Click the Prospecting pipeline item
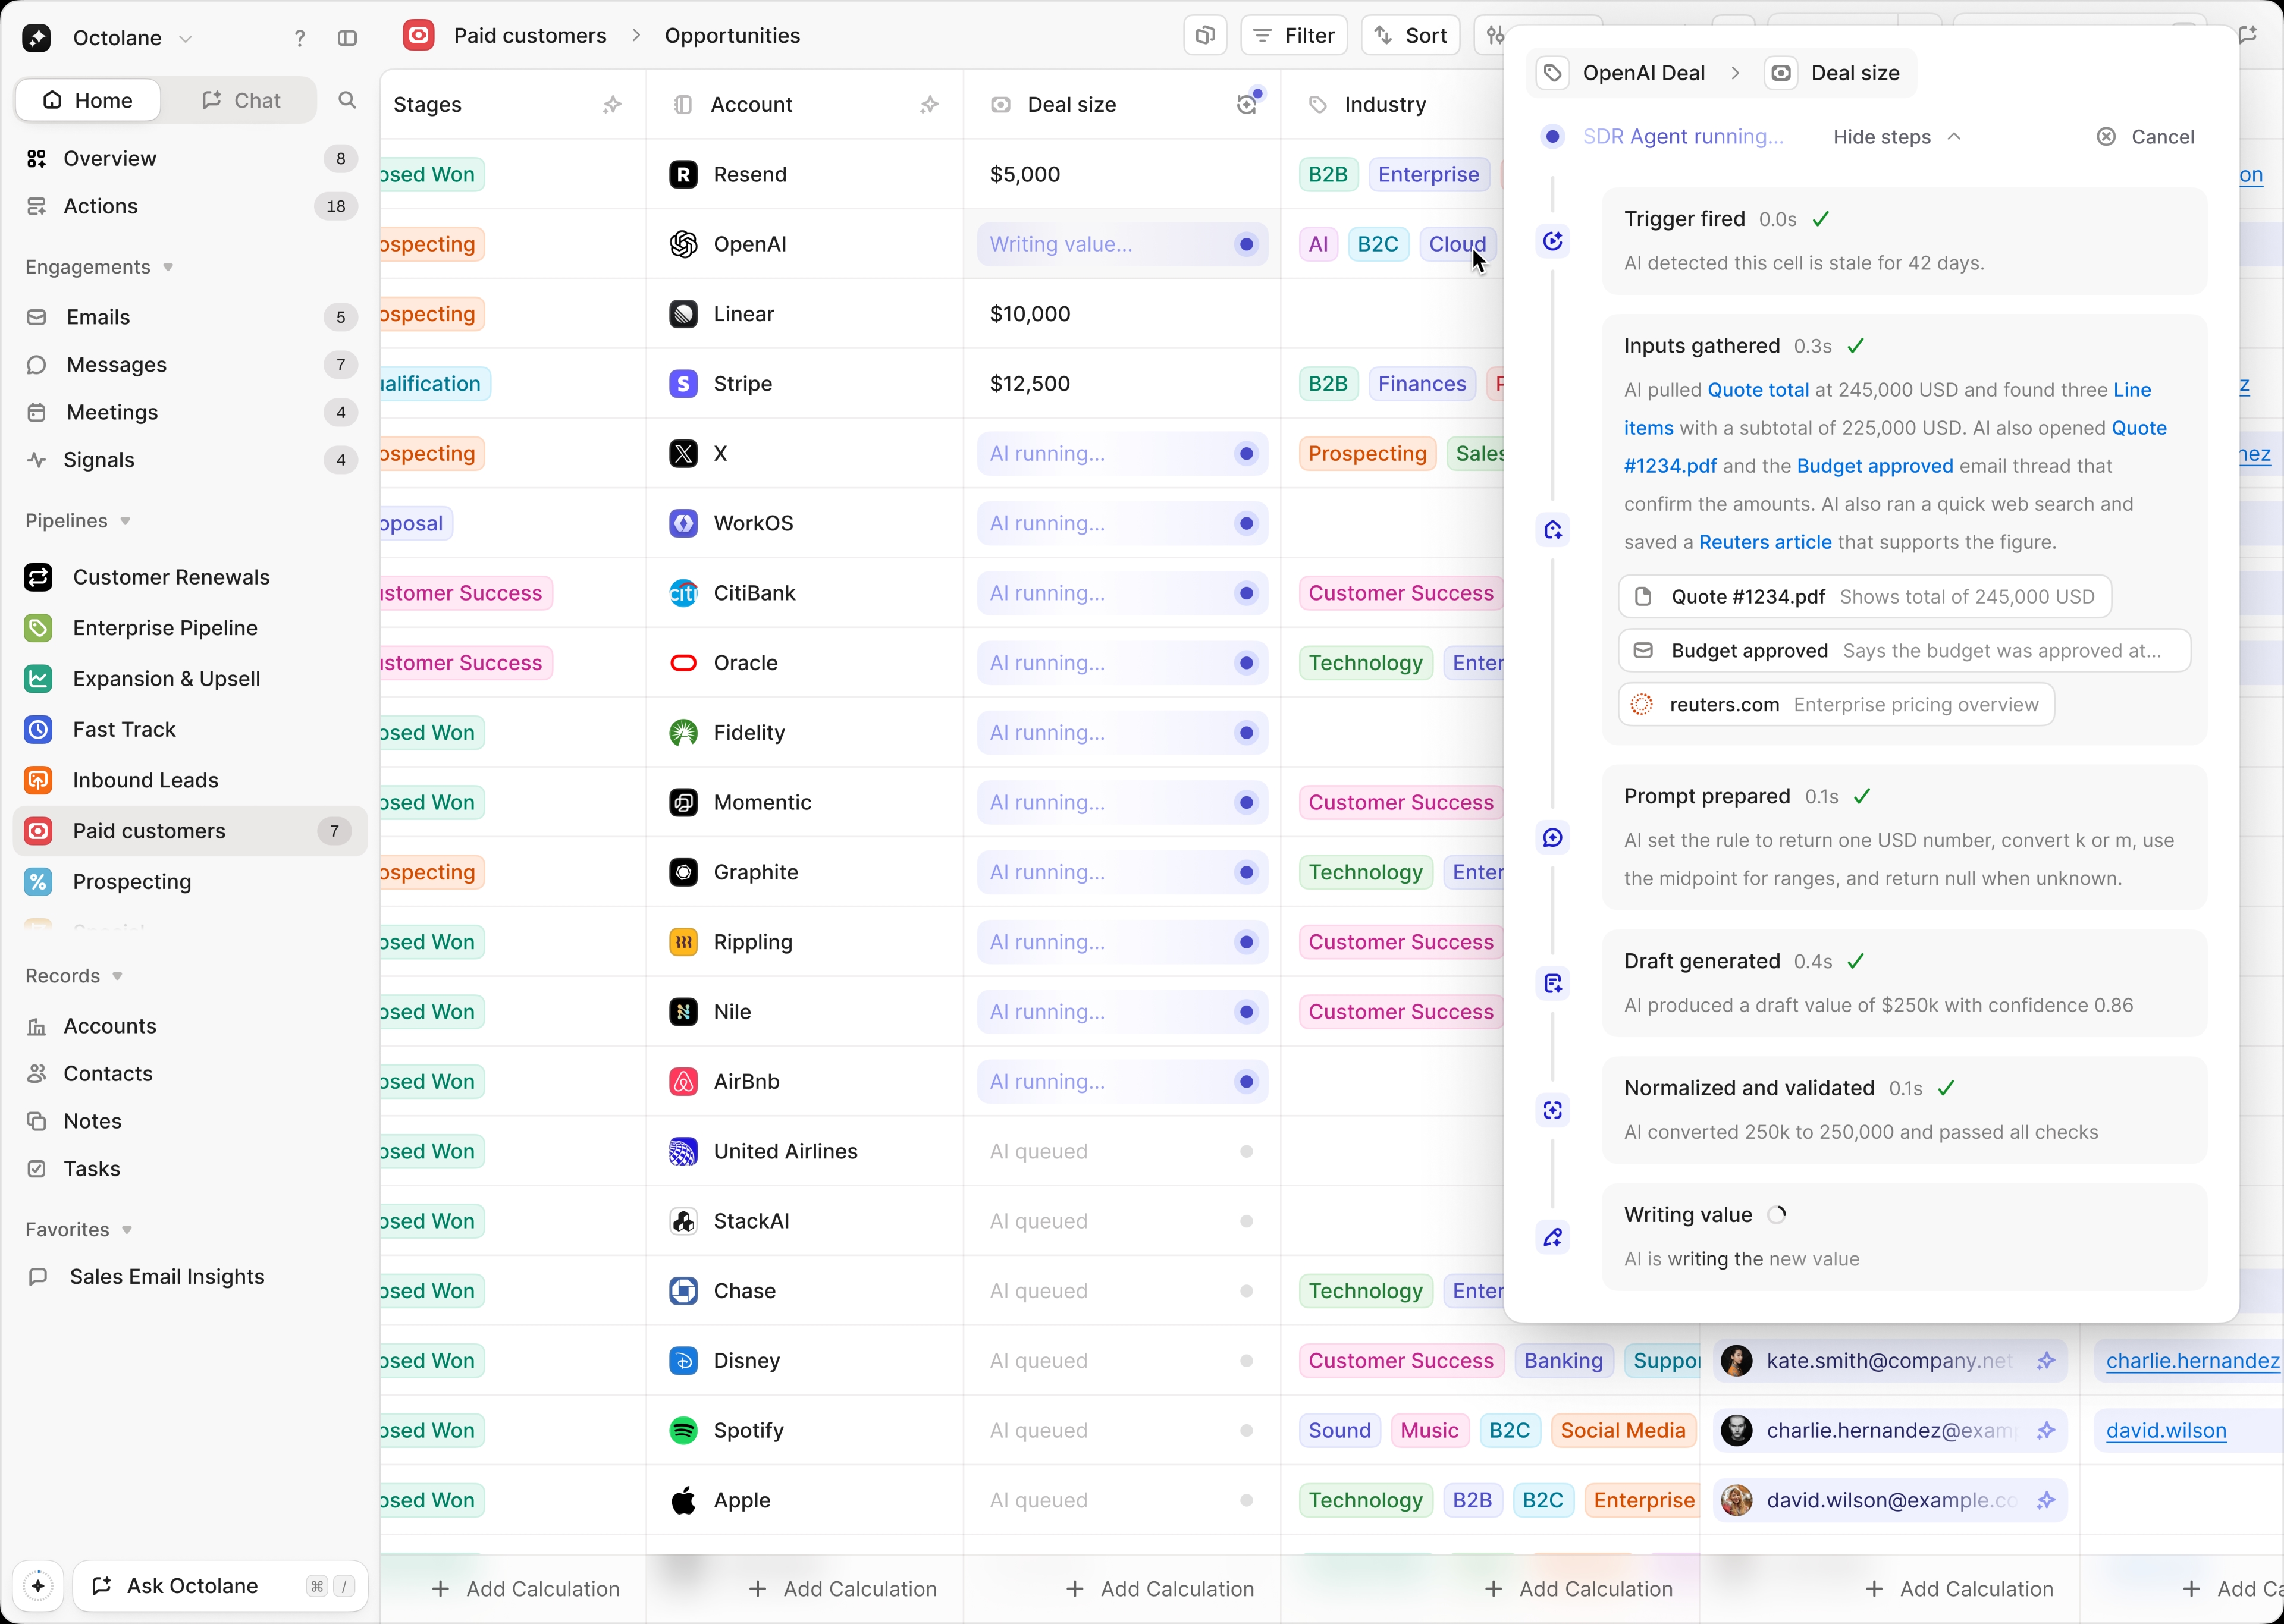This screenshot has width=2284, height=1624. tap(190, 882)
